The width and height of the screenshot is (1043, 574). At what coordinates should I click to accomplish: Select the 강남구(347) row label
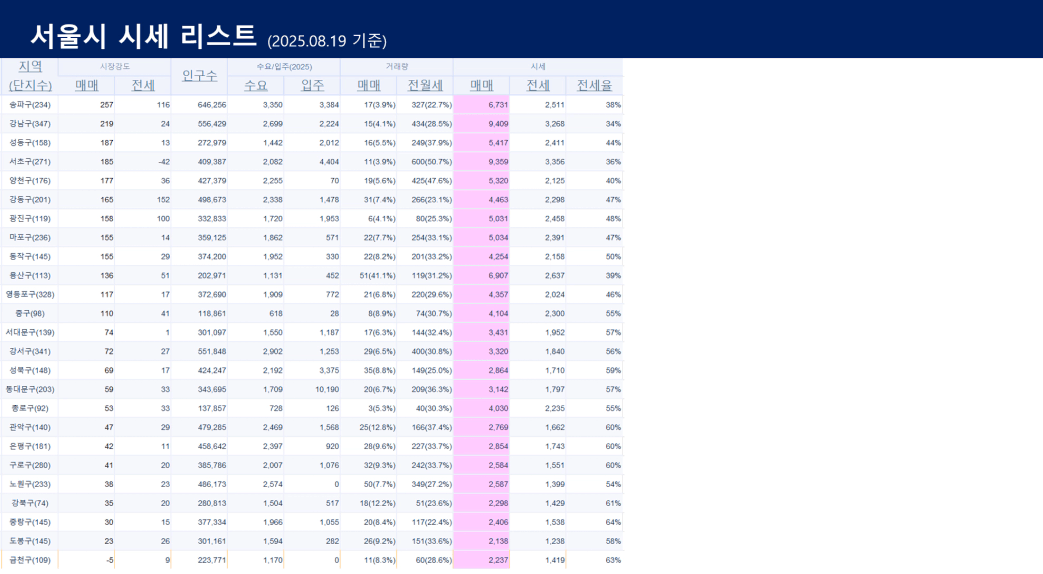pyautogui.click(x=29, y=124)
